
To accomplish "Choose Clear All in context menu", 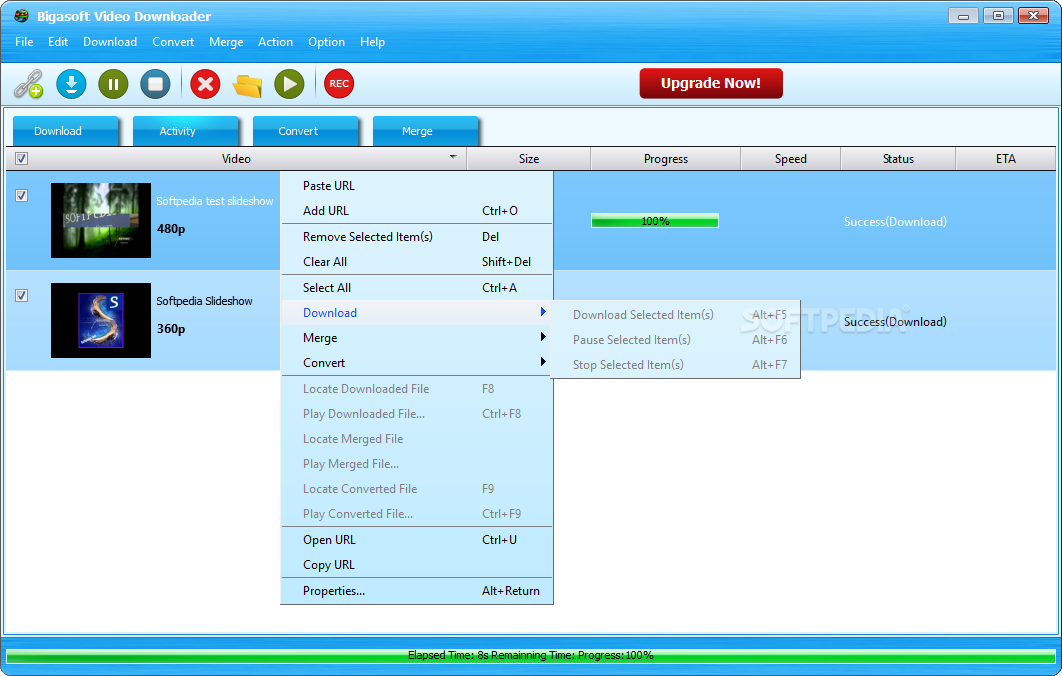I will (x=417, y=261).
